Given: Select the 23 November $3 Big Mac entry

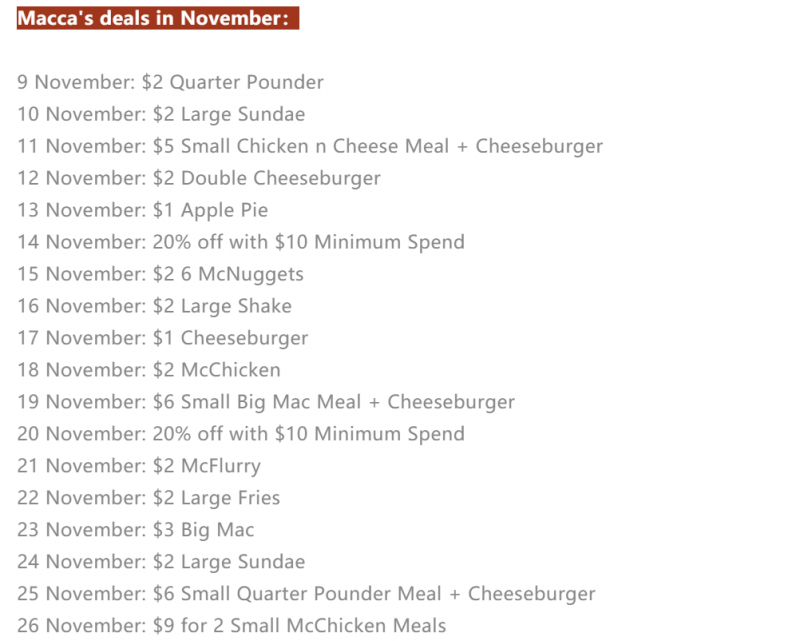Looking at the screenshot, I should point(136,530).
